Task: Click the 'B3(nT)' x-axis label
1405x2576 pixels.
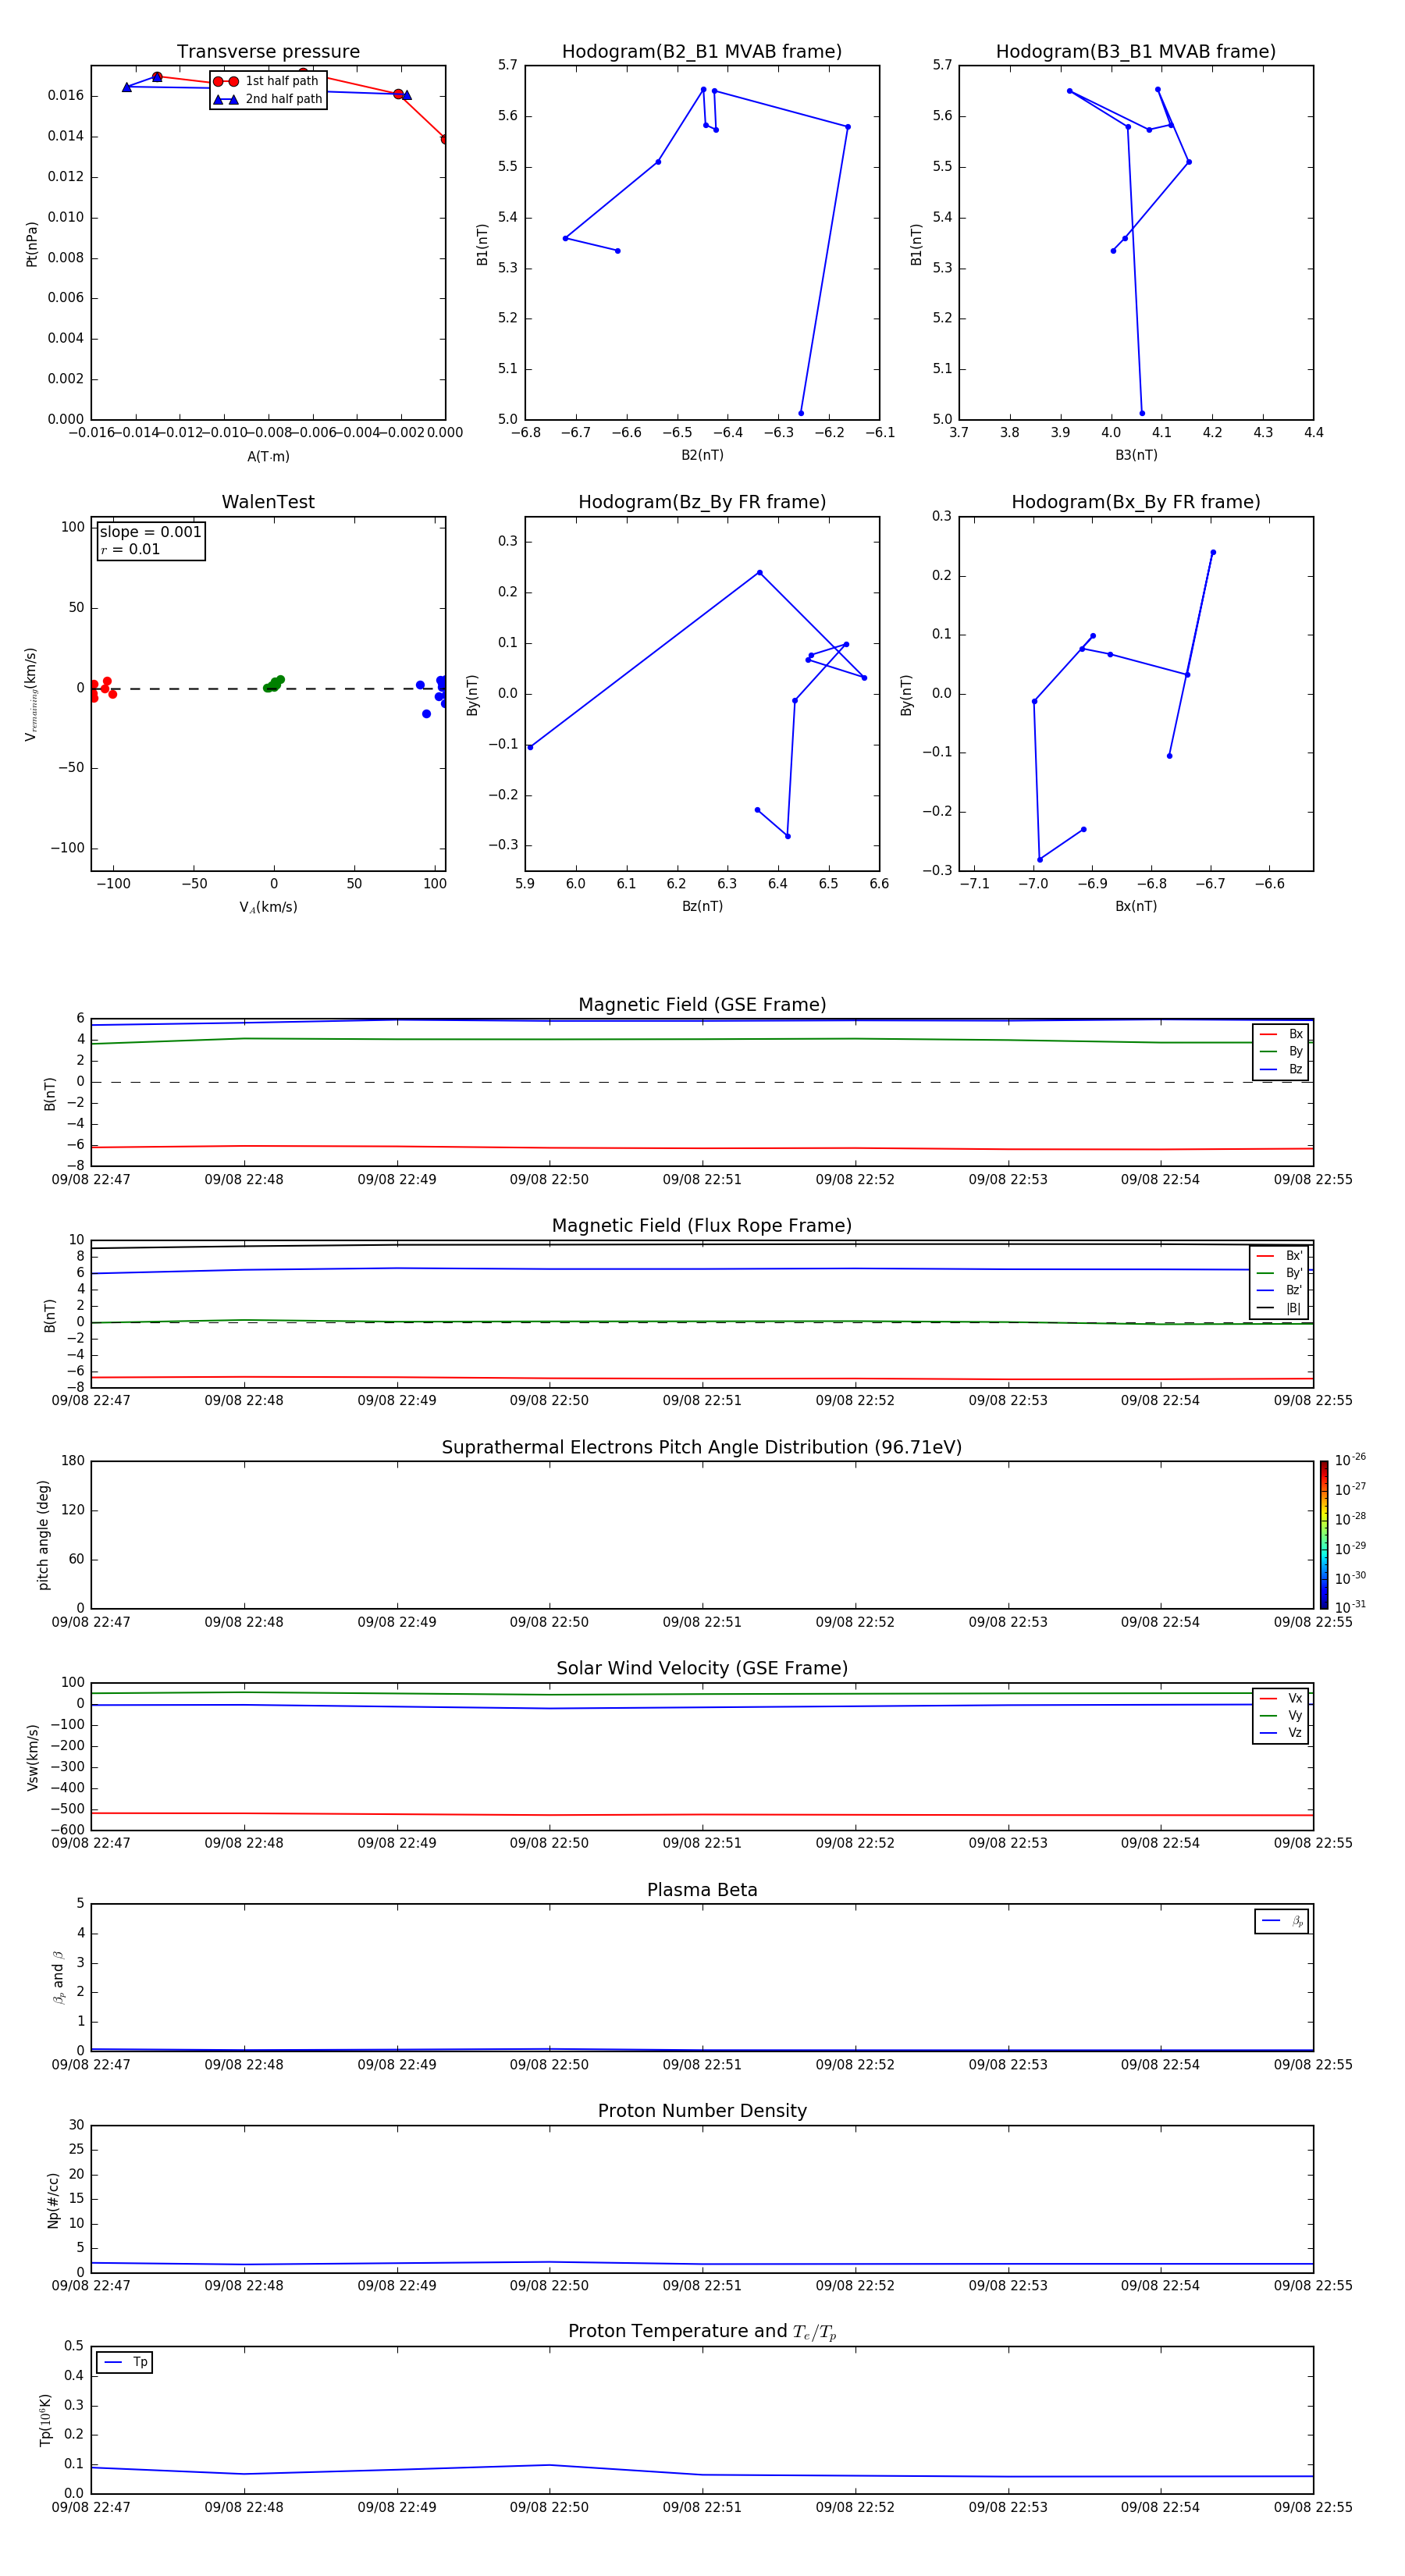Action: pyautogui.click(x=1136, y=455)
